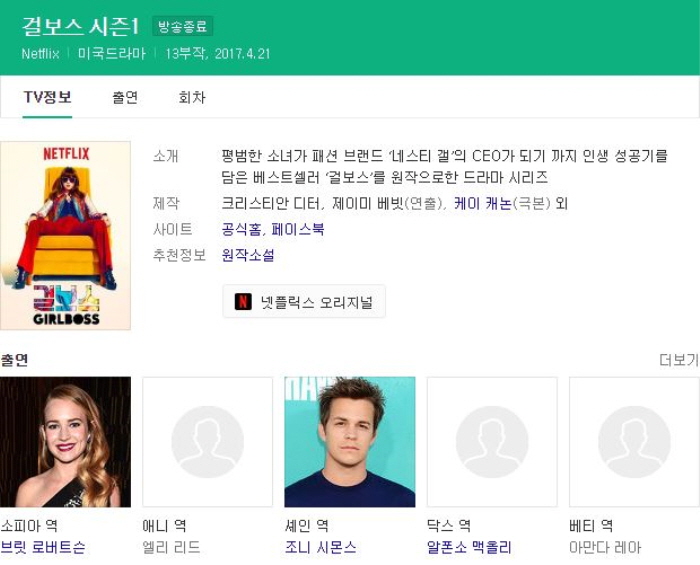Click placeholder avatar icon for 베티 역
The height and width of the screenshot is (565, 700).
coord(634,442)
